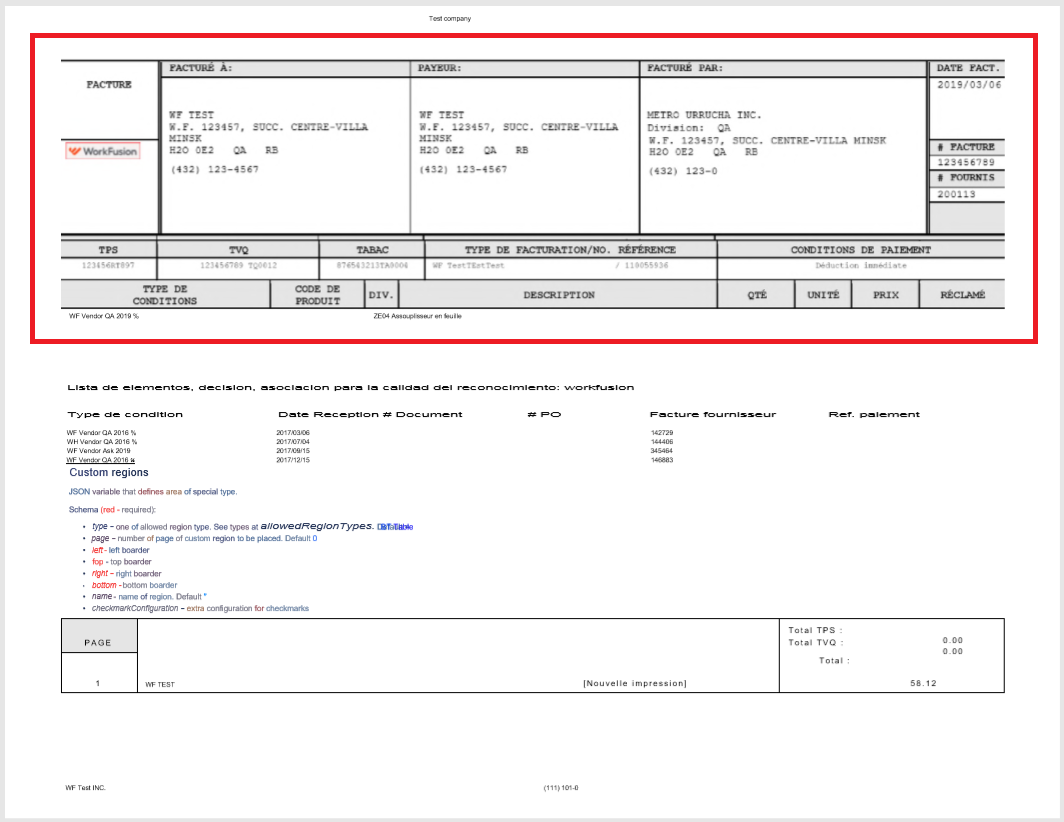The height and width of the screenshot is (822, 1064).
Task: Click the TPS column header
Action: [x=108, y=250]
